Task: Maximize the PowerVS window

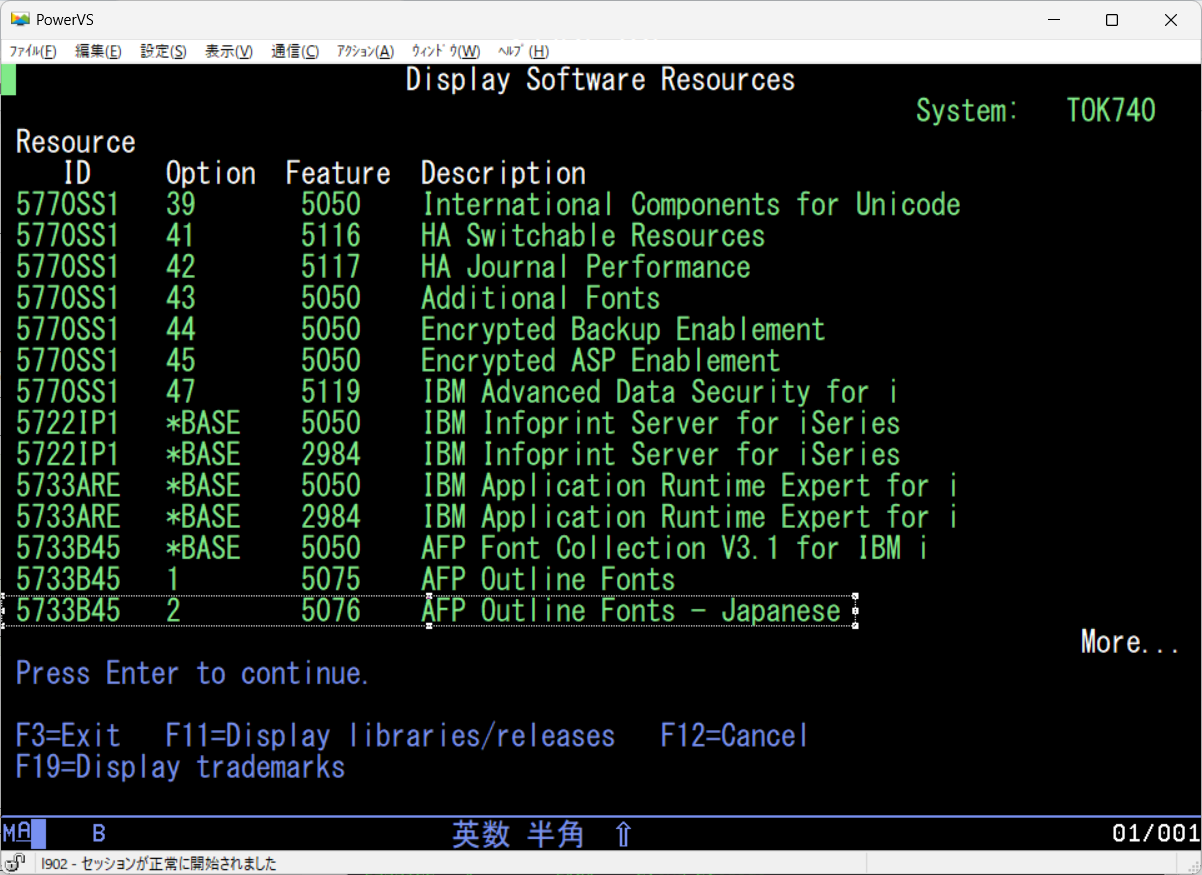Action: coord(1112,20)
